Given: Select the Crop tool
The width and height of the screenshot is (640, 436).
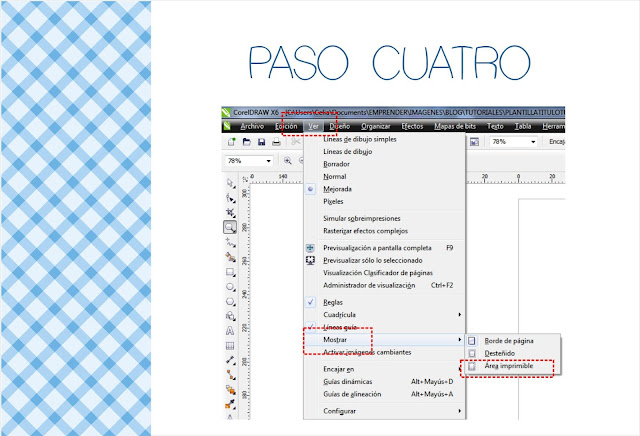Looking at the screenshot, I should click(x=230, y=213).
